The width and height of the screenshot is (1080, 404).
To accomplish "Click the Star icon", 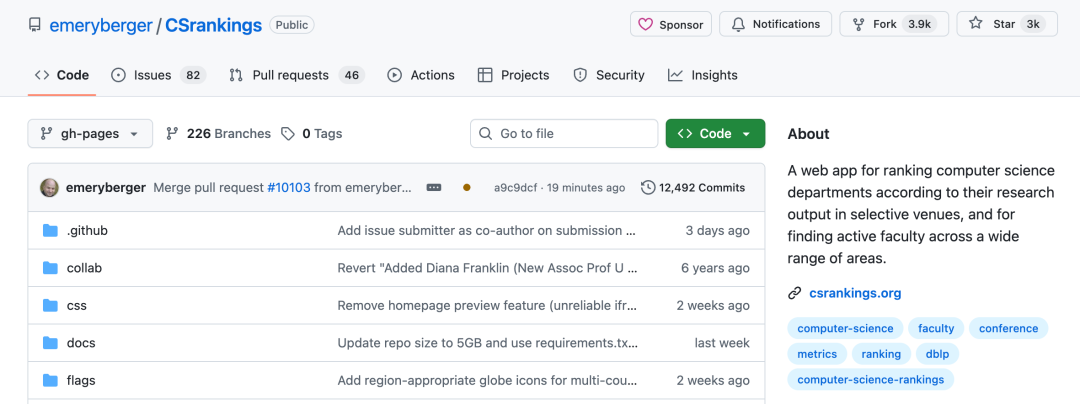I will click(976, 25).
